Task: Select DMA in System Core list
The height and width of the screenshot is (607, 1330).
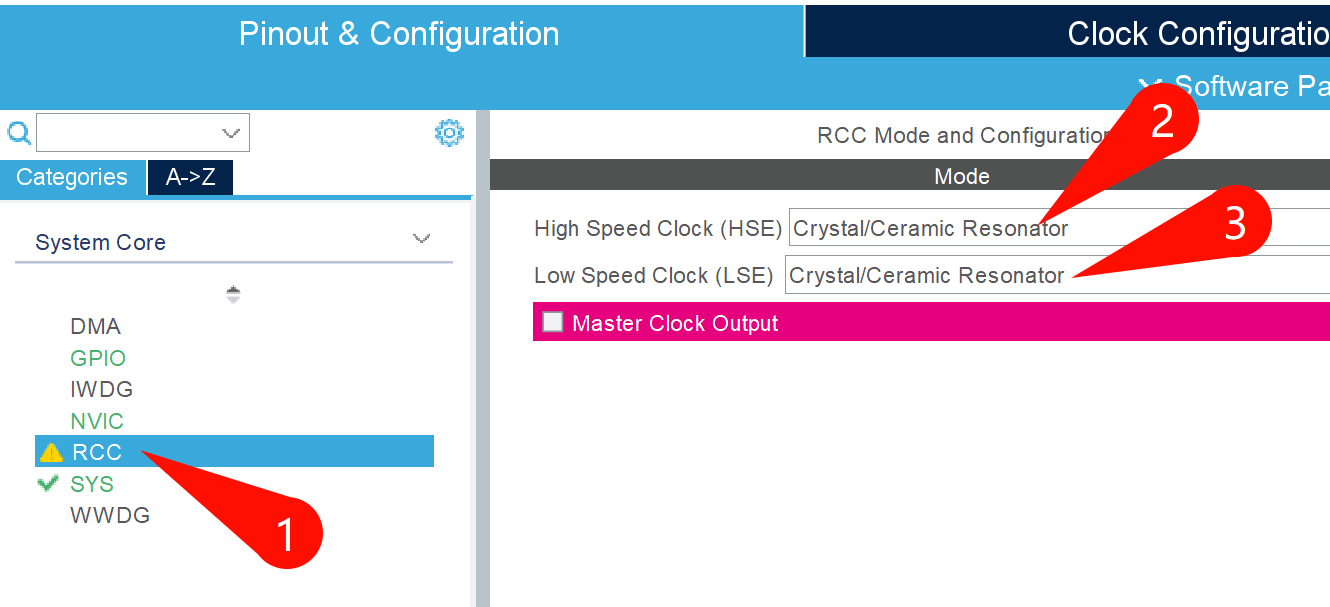Action: pyautogui.click(x=95, y=327)
